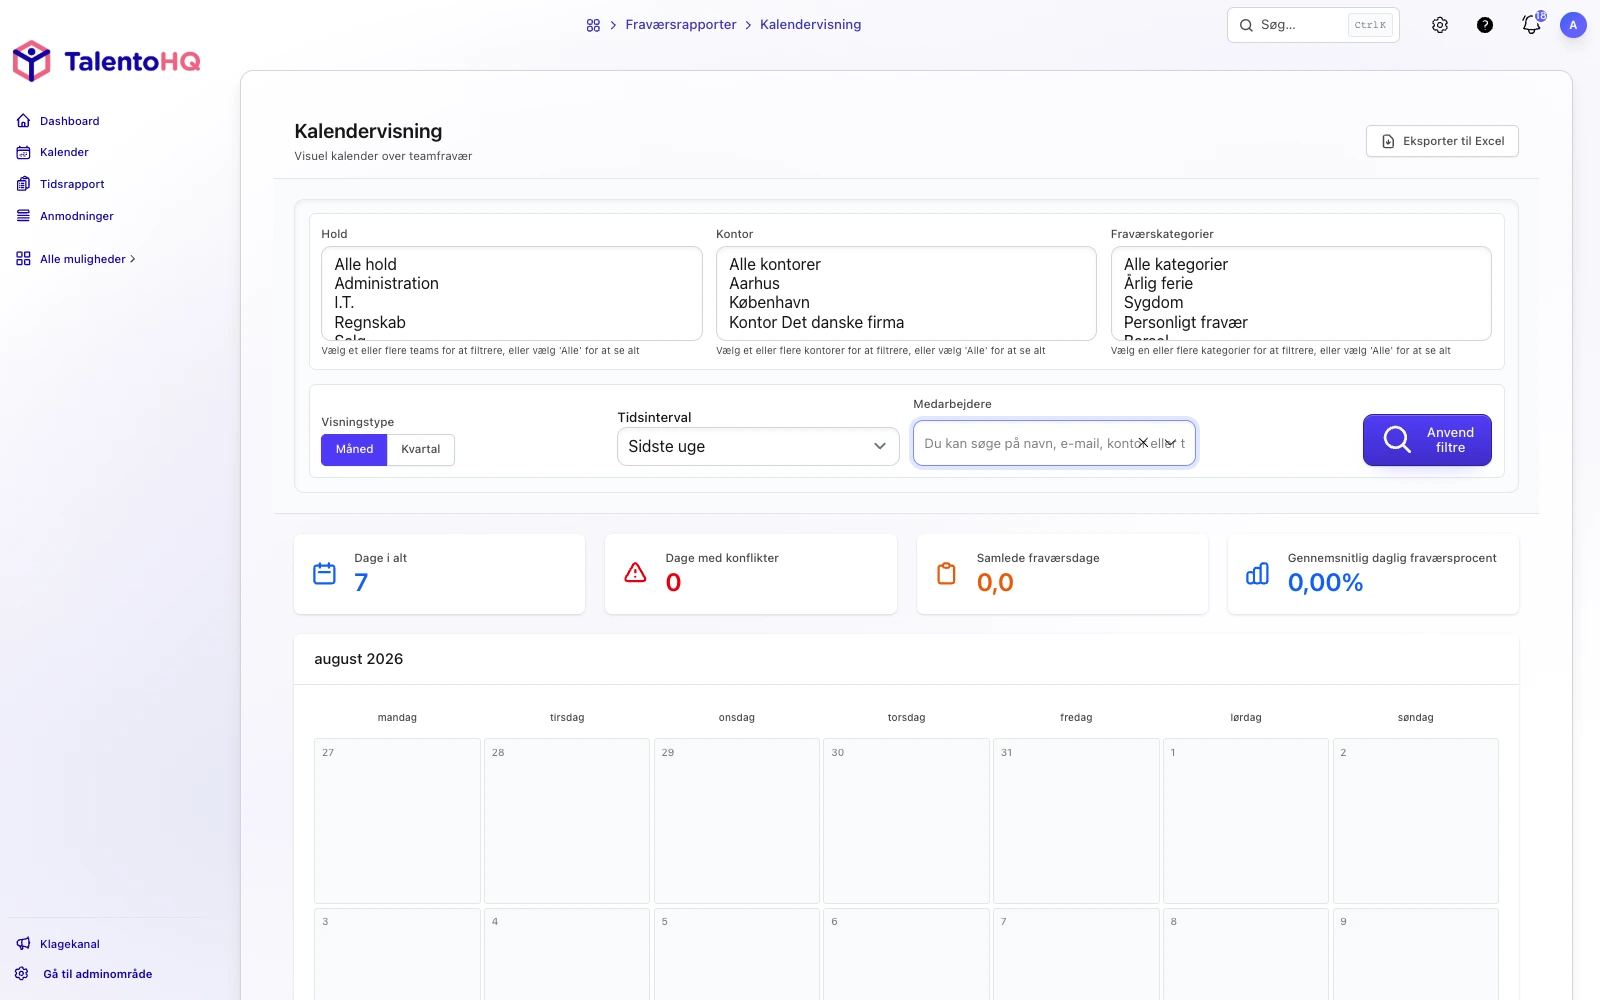Open the help question mark icon
Image resolution: width=1600 pixels, height=1000 pixels.
coord(1485,25)
